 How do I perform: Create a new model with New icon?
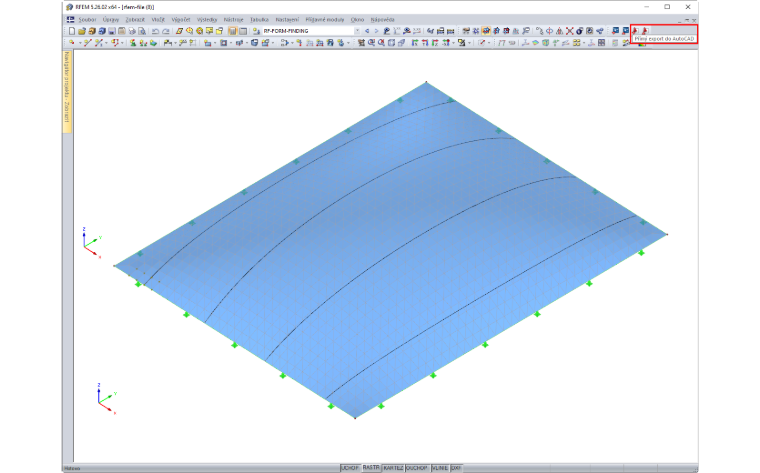72,31
